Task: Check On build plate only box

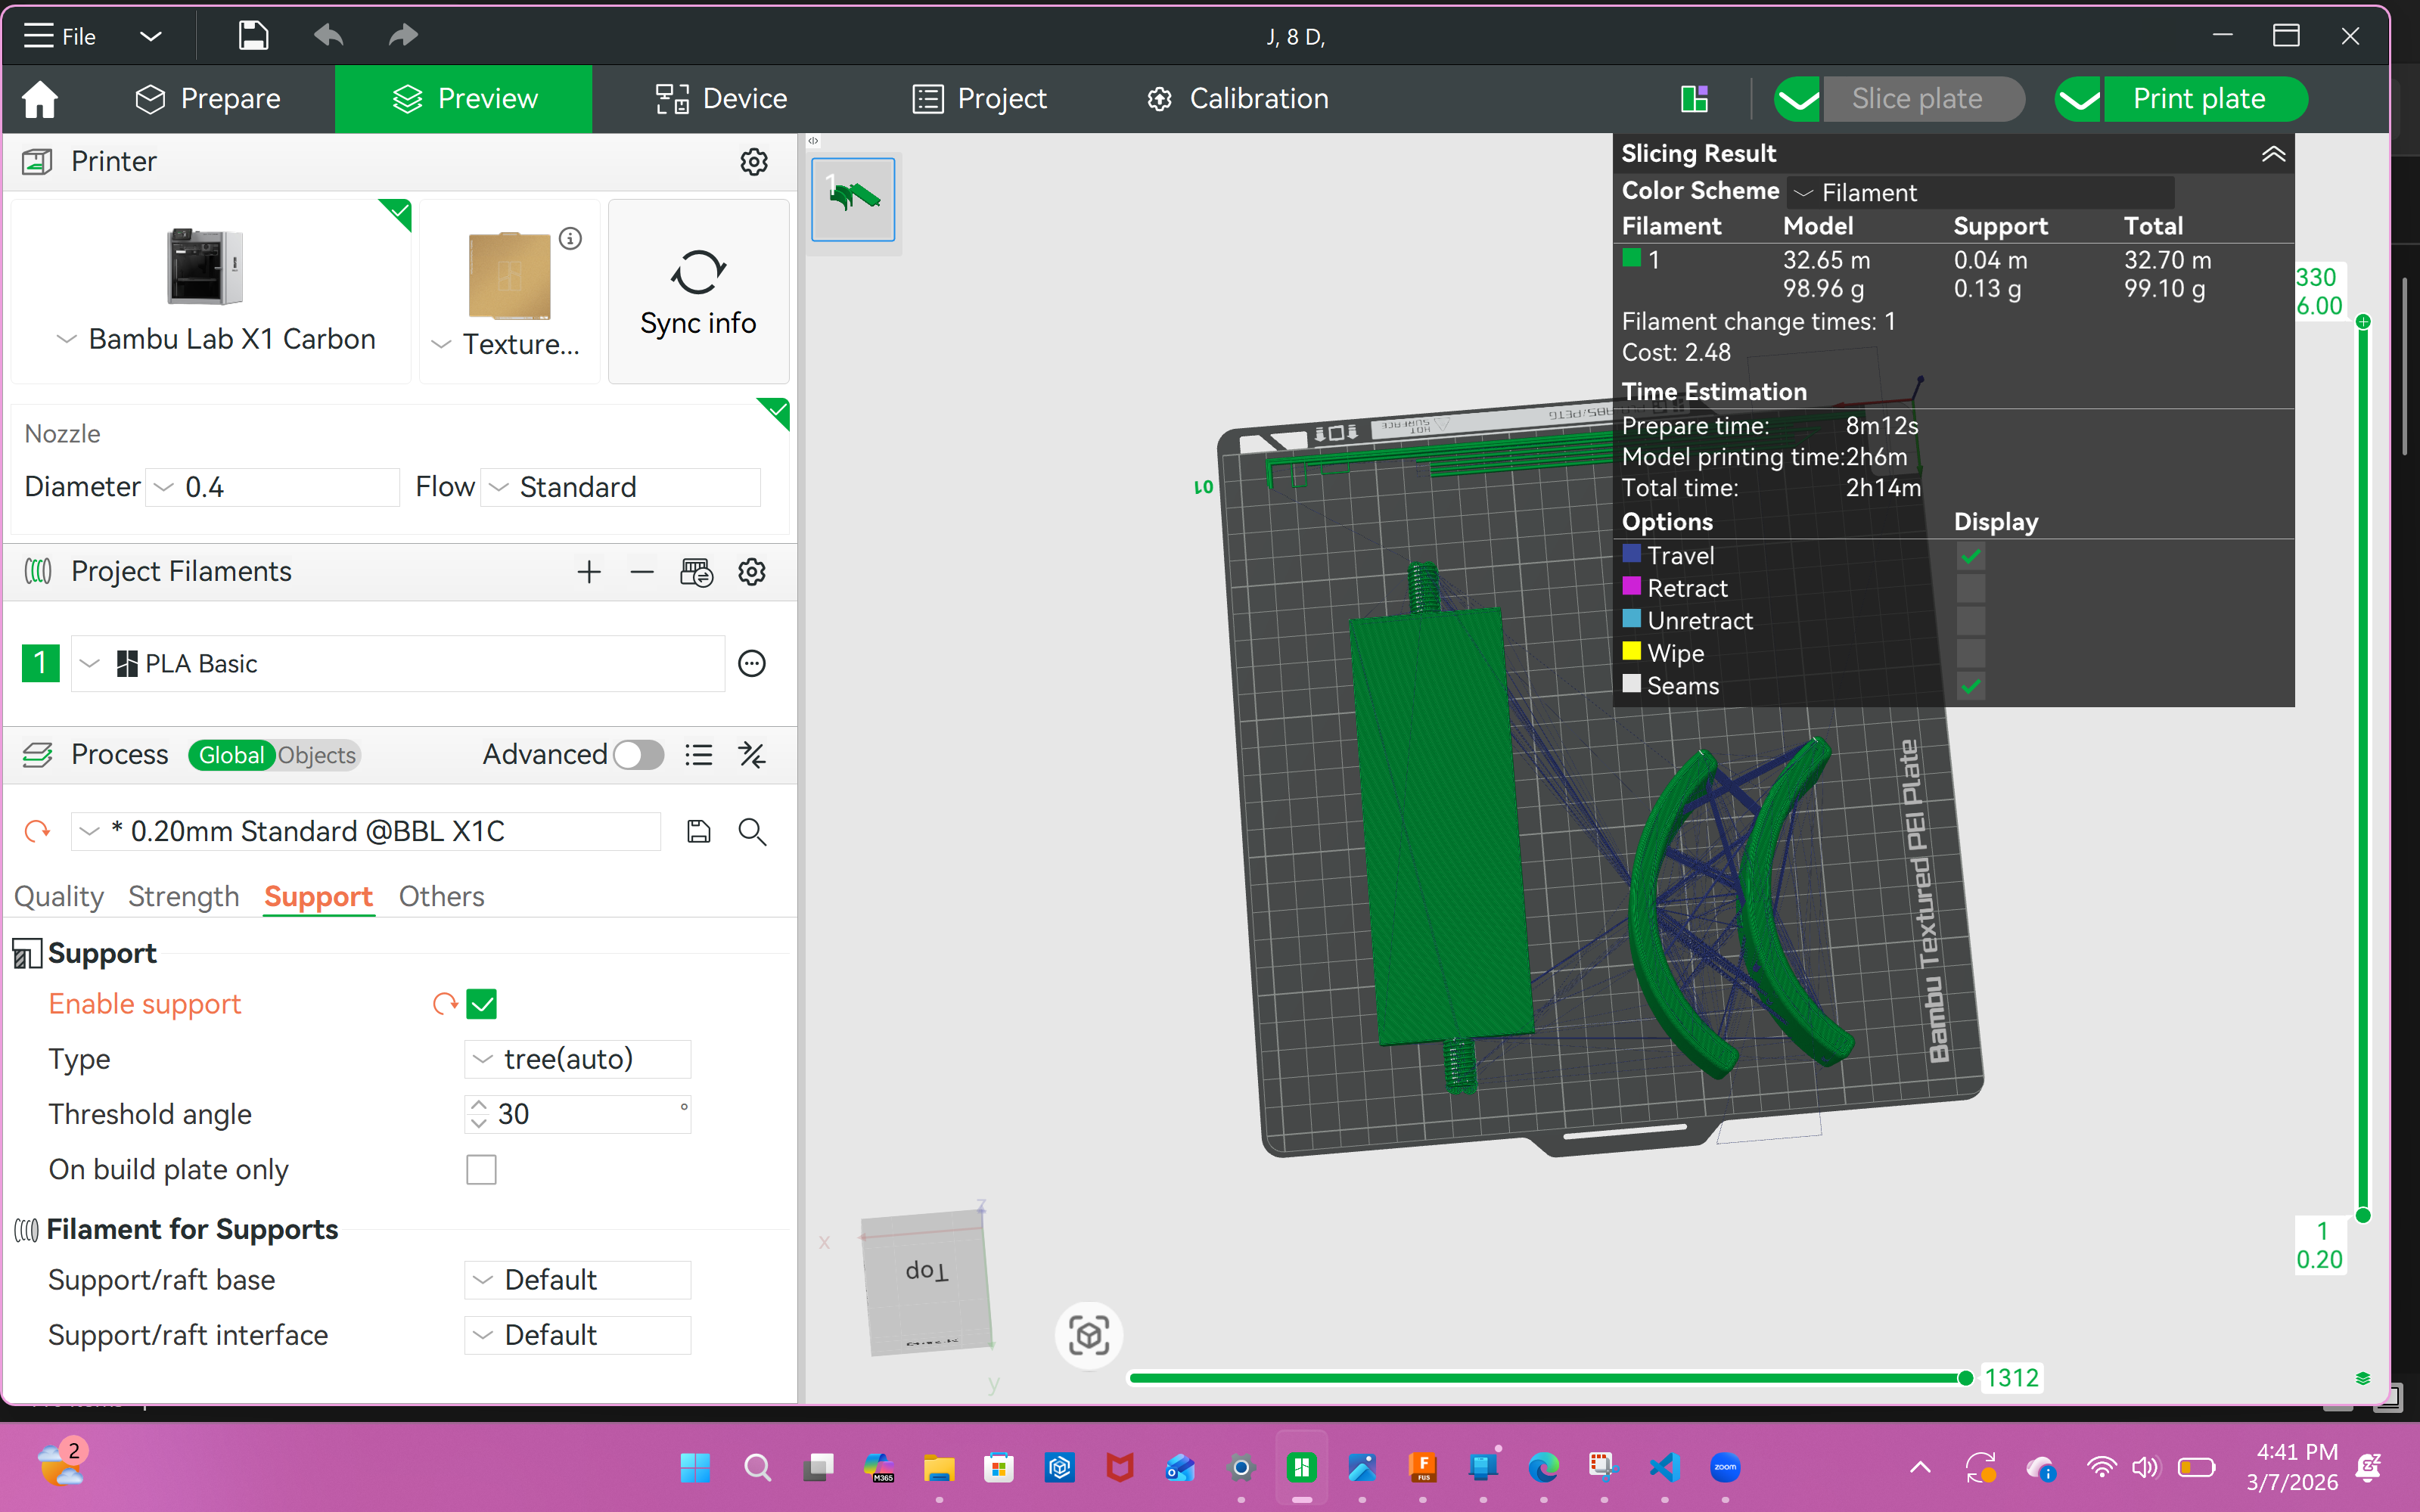Action: click(x=481, y=1169)
